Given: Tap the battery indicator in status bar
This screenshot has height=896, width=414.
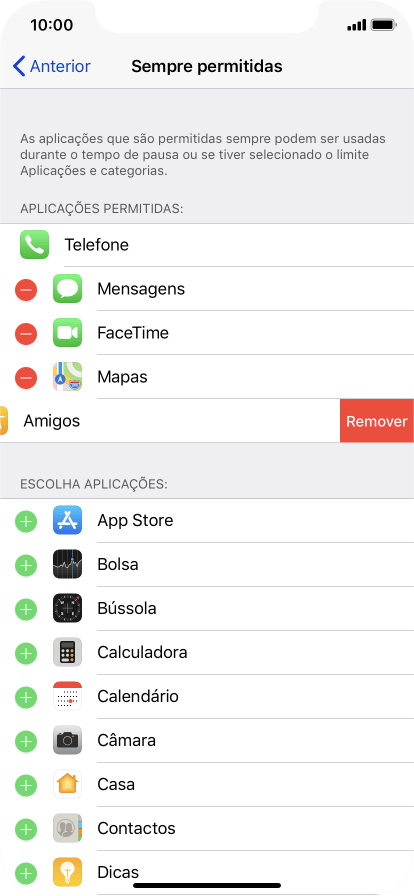Looking at the screenshot, I should point(384,25).
